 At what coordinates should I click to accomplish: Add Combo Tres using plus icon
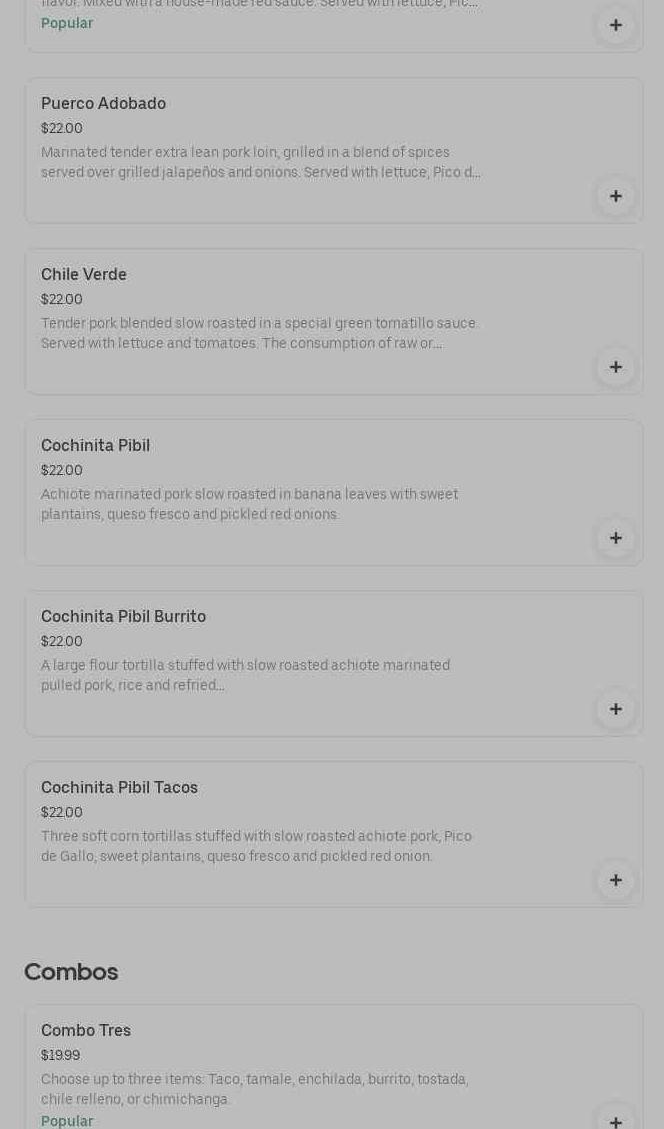[x=615, y=1121]
